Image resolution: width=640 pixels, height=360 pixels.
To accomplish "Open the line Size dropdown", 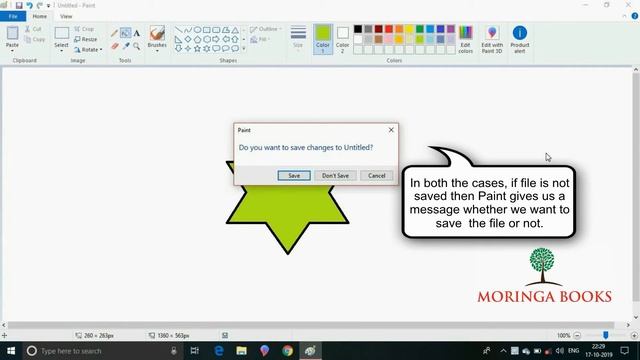I will (298, 38).
